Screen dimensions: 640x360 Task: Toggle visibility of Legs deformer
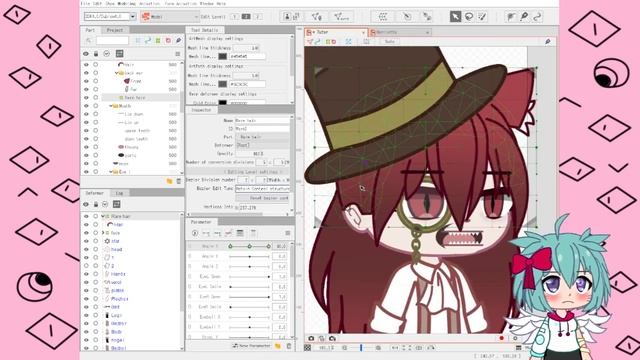coord(86,315)
